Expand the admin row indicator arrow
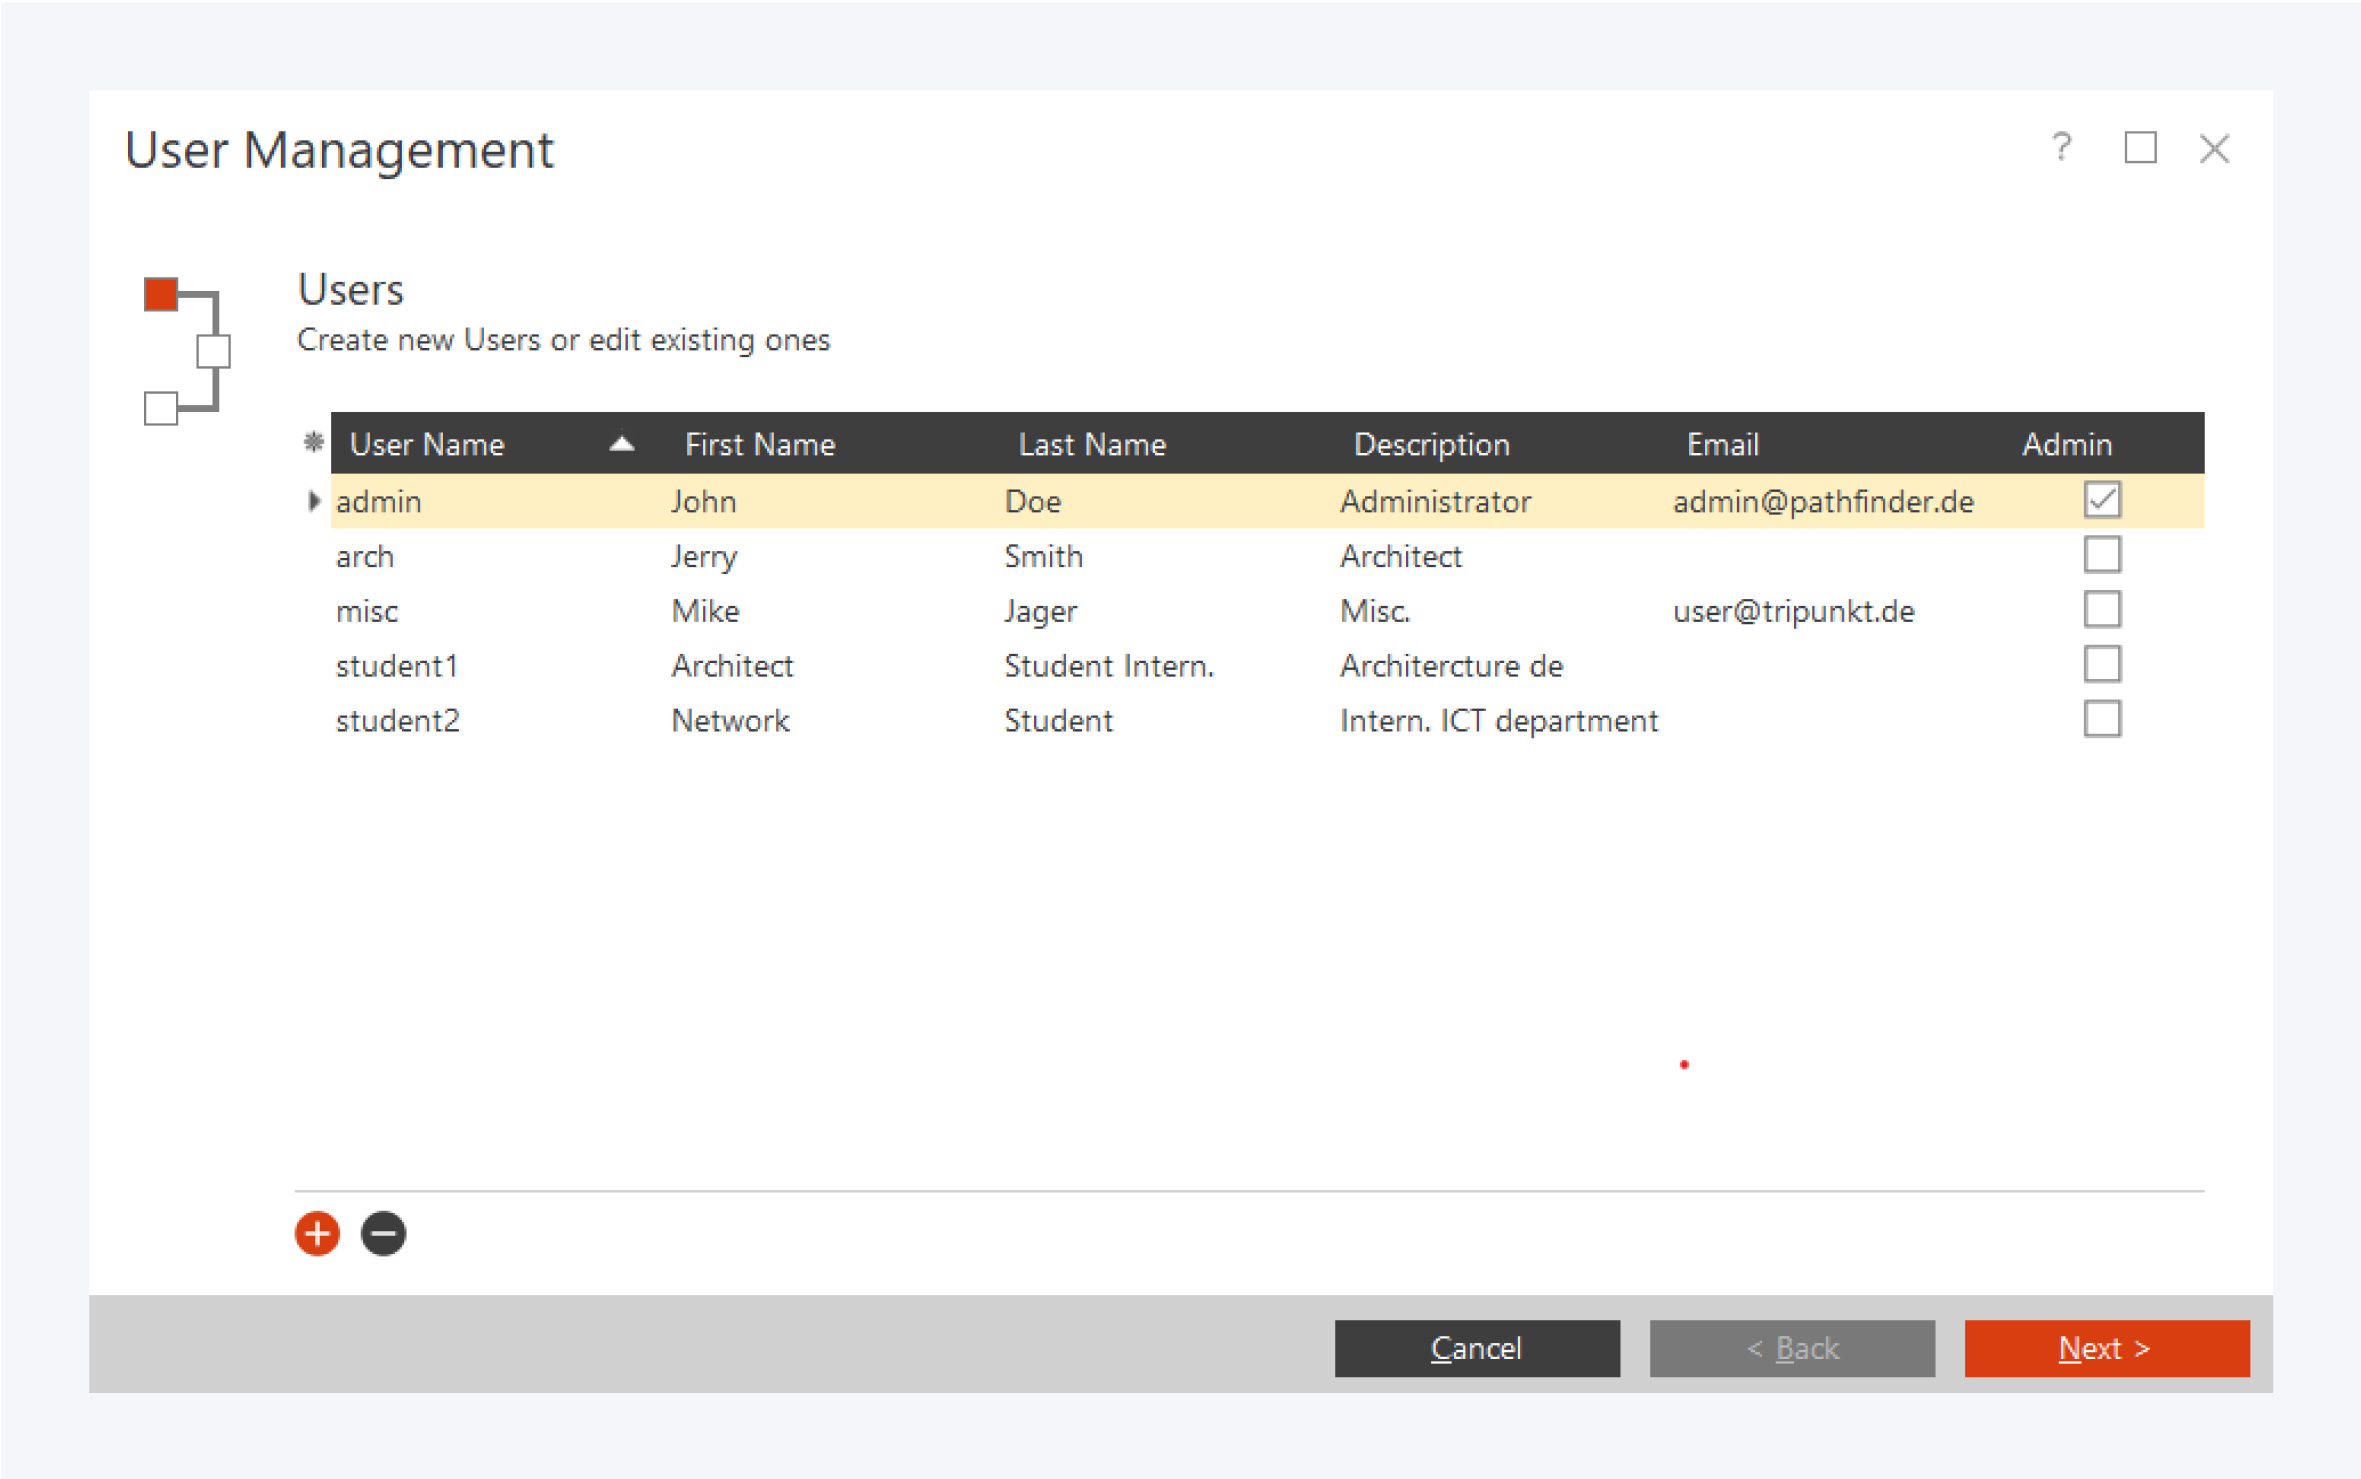This screenshot has width=2361, height=1479. tap(313, 501)
